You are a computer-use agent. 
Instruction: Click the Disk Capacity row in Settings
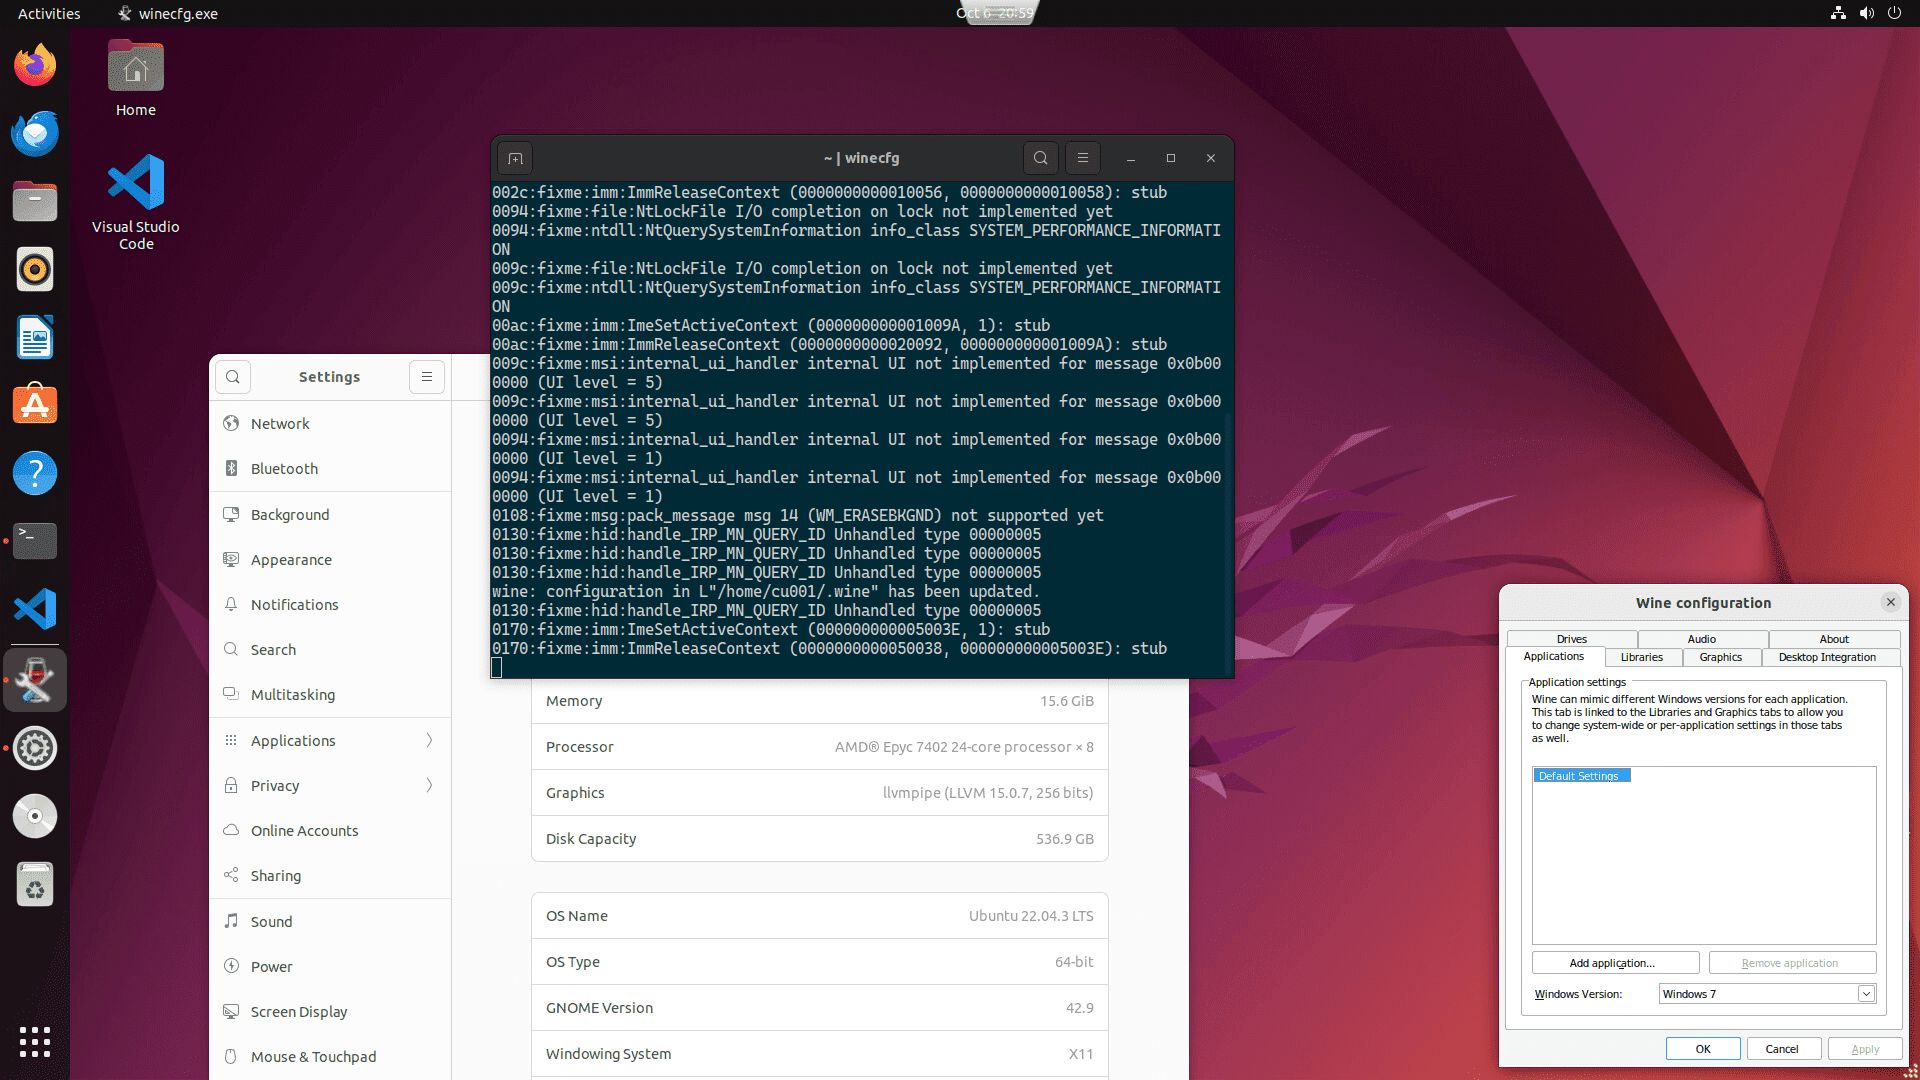pos(820,839)
